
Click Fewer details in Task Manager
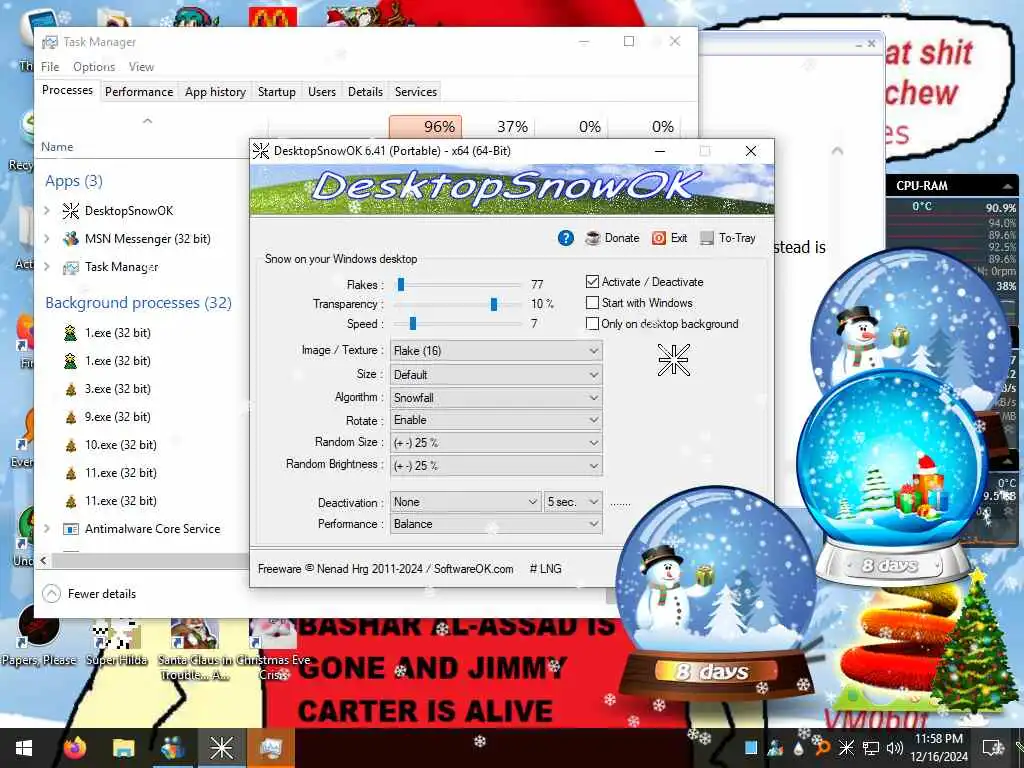89,594
